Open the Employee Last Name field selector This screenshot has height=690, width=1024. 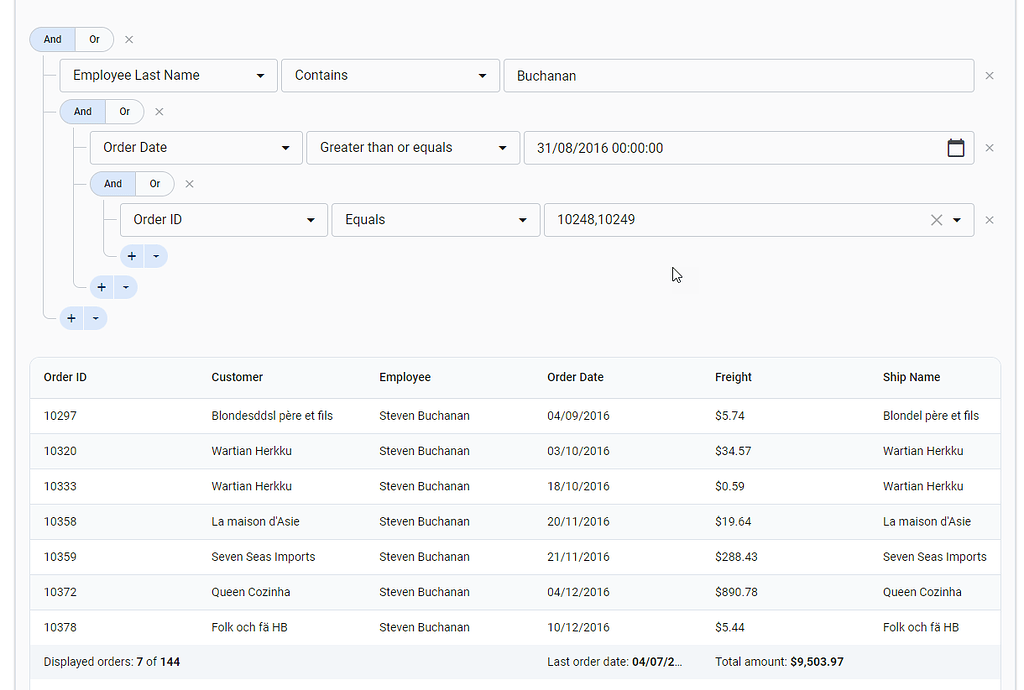[x=168, y=75]
